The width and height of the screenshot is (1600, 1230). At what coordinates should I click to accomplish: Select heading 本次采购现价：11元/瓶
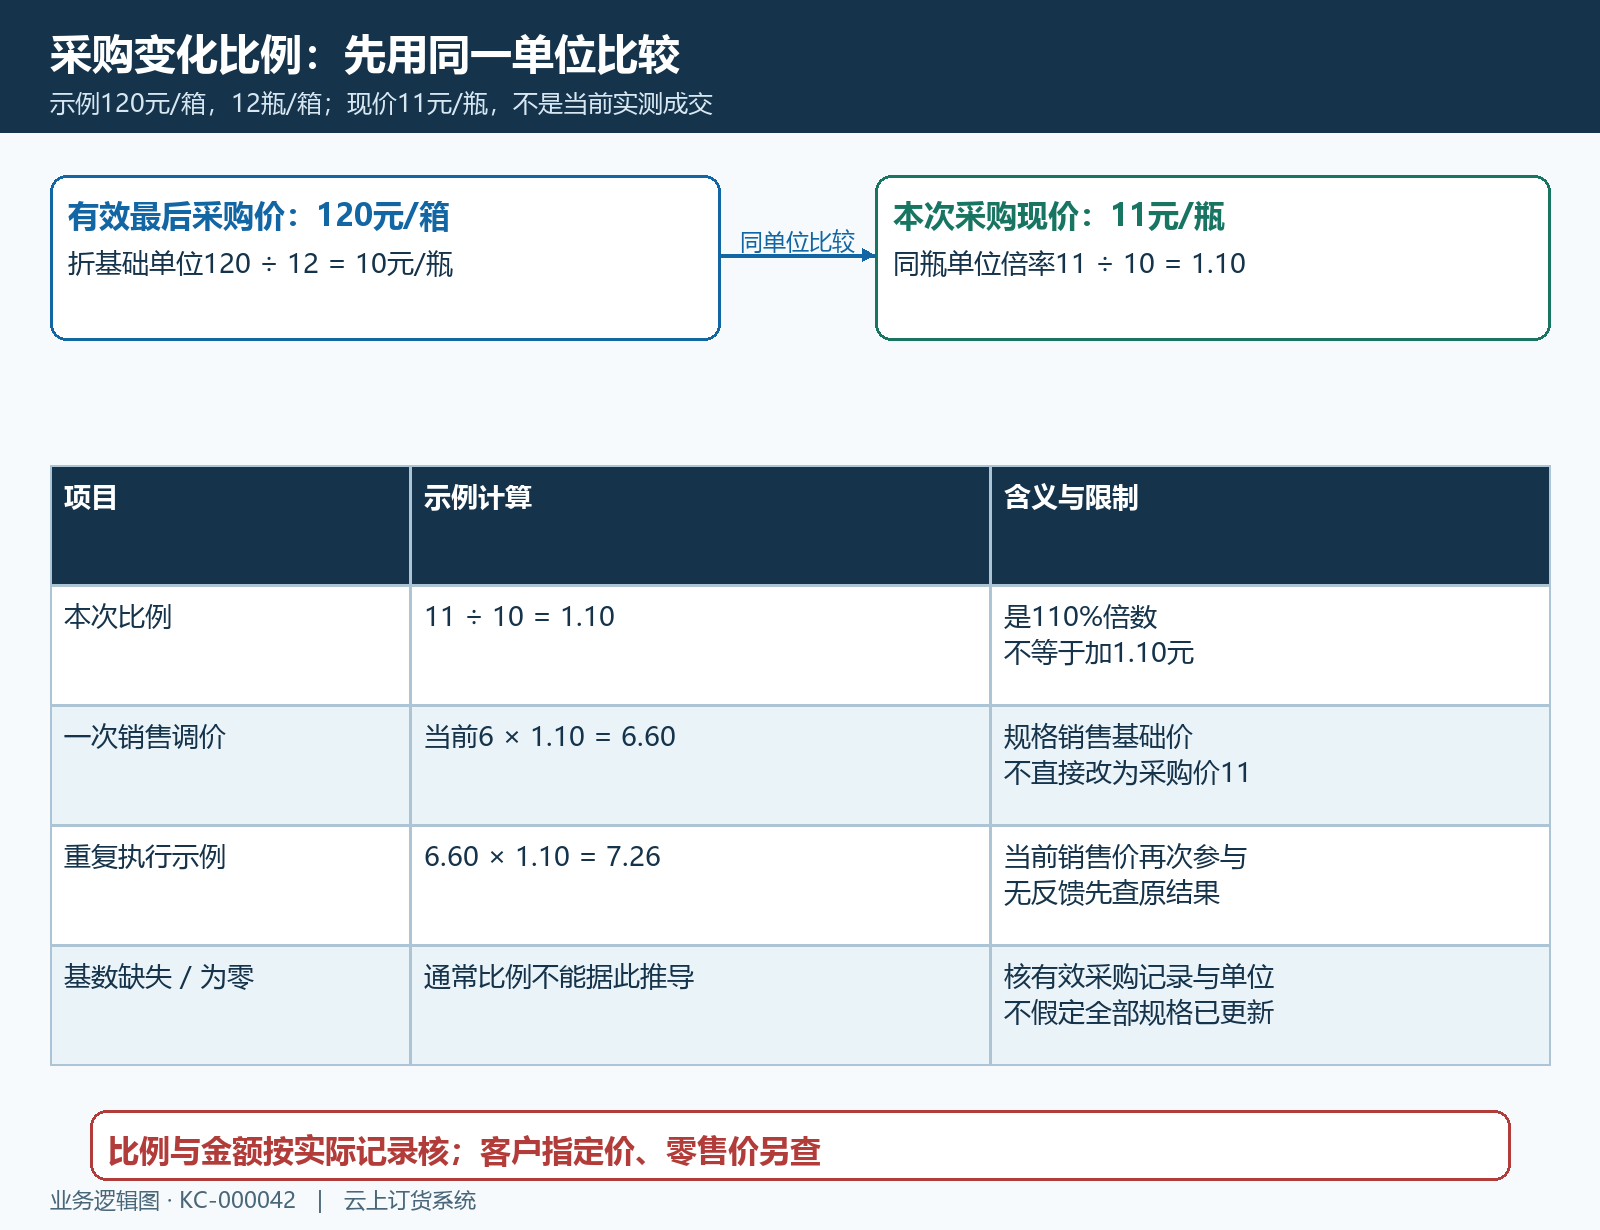click(x=1059, y=216)
